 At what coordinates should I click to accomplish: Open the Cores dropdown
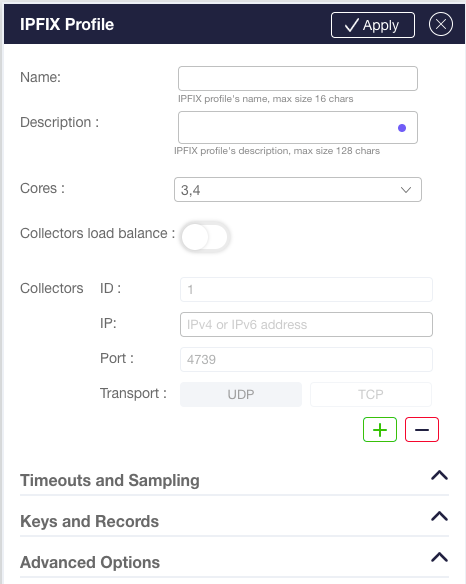tap(298, 190)
